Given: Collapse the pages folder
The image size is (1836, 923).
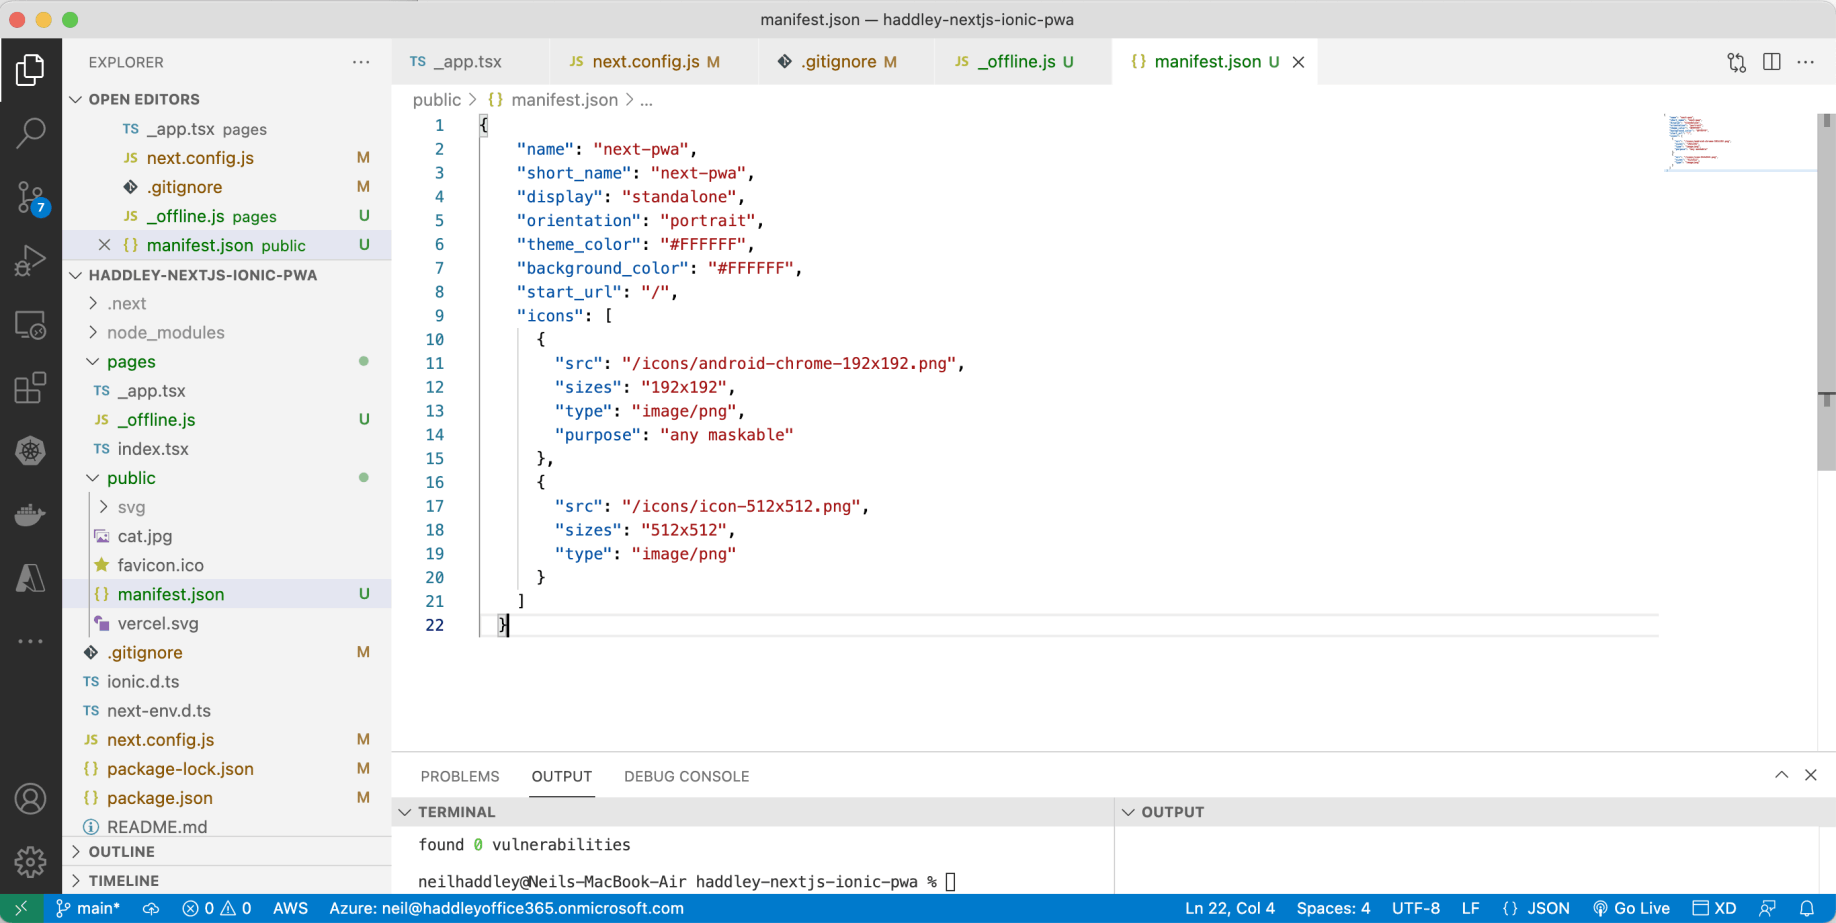Looking at the screenshot, I should [x=131, y=361].
